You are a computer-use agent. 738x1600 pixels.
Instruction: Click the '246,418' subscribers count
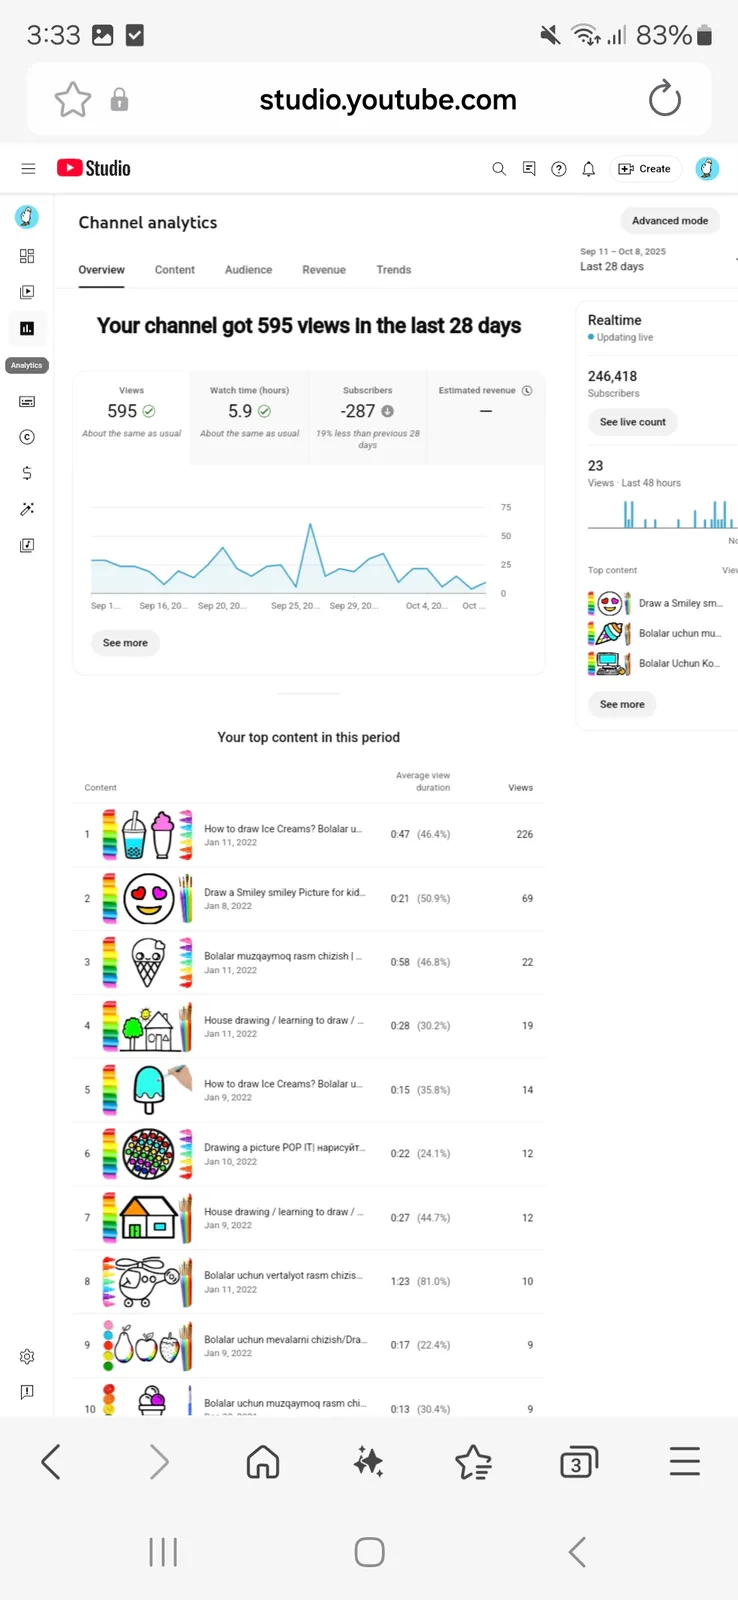(612, 376)
